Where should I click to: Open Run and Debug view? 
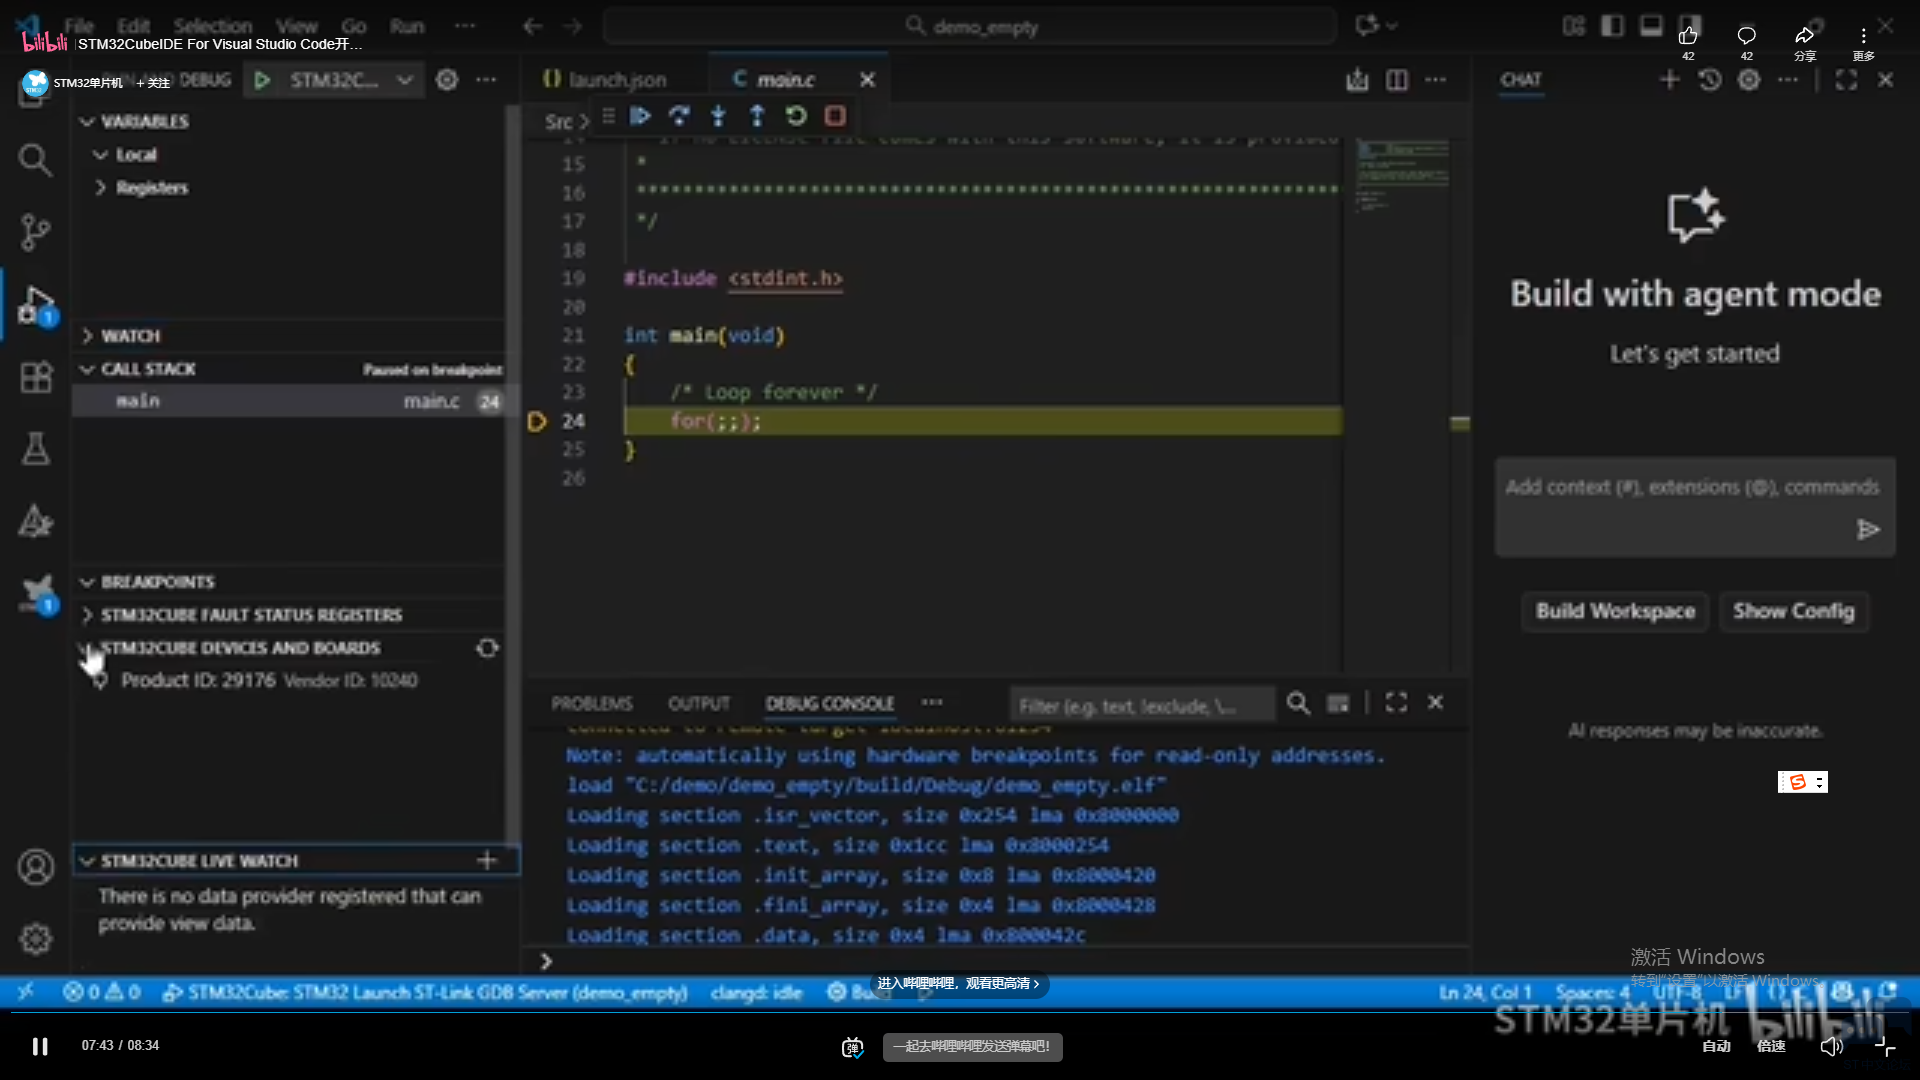tap(36, 304)
